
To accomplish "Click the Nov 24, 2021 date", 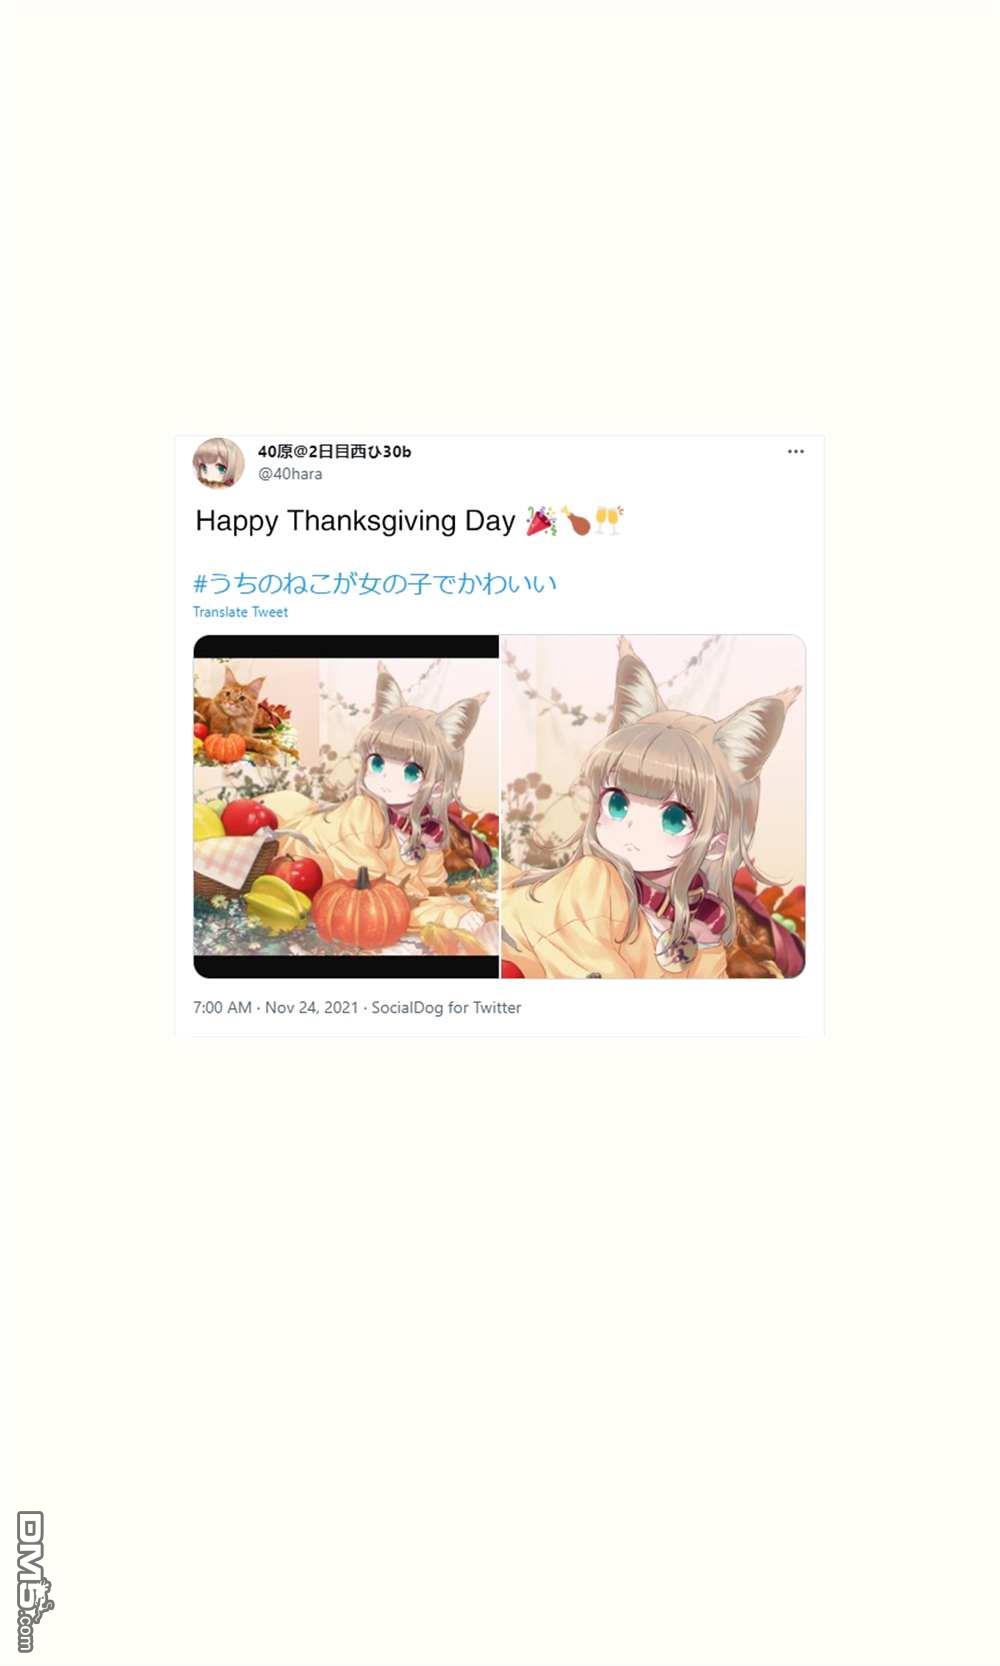I will coord(311,1008).
